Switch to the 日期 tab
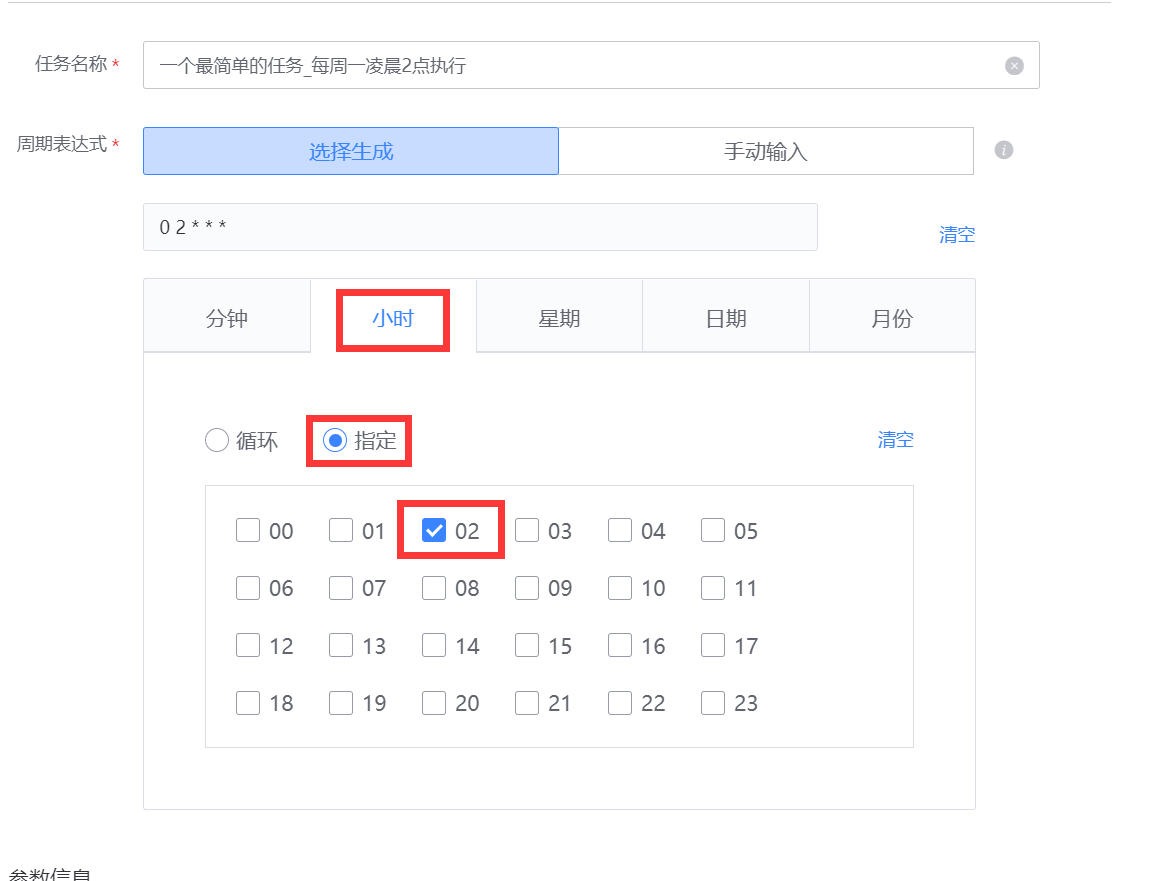The image size is (1153, 881). pyautogui.click(x=725, y=315)
